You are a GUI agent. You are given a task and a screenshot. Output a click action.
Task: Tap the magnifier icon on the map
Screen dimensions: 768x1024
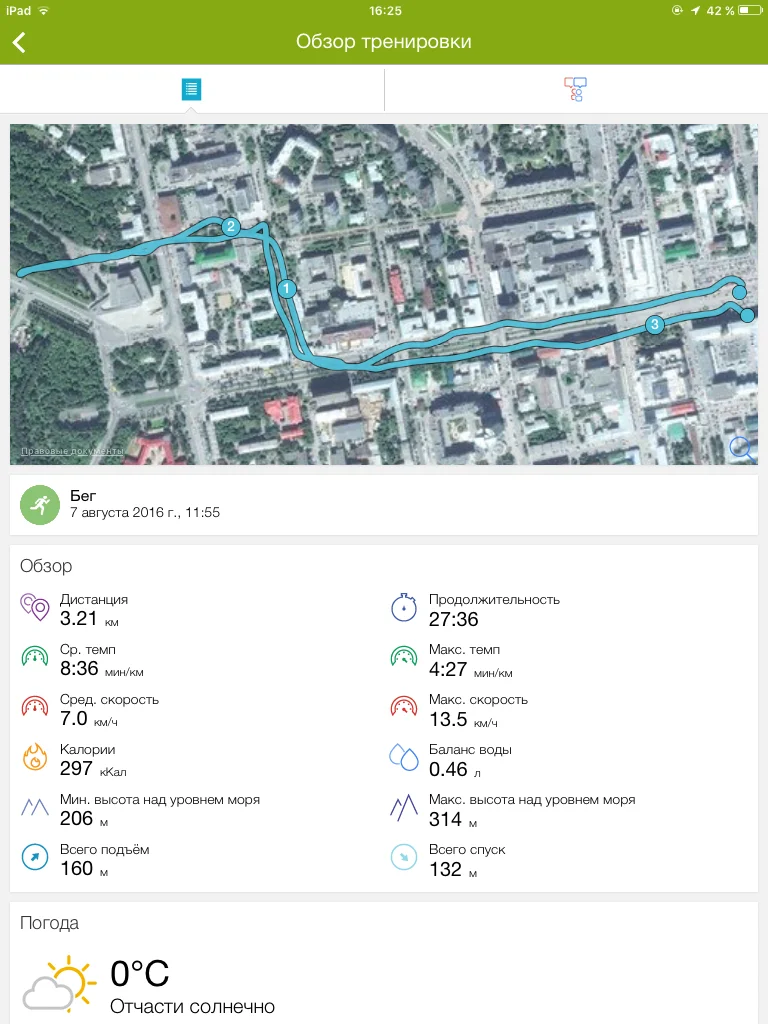tap(743, 449)
